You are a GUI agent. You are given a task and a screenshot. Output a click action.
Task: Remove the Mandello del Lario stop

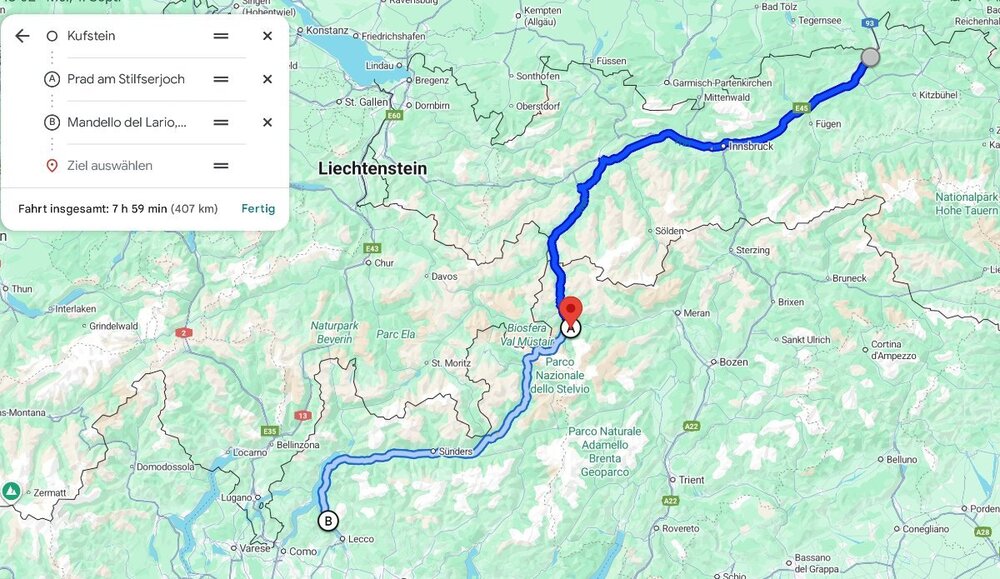tap(268, 122)
